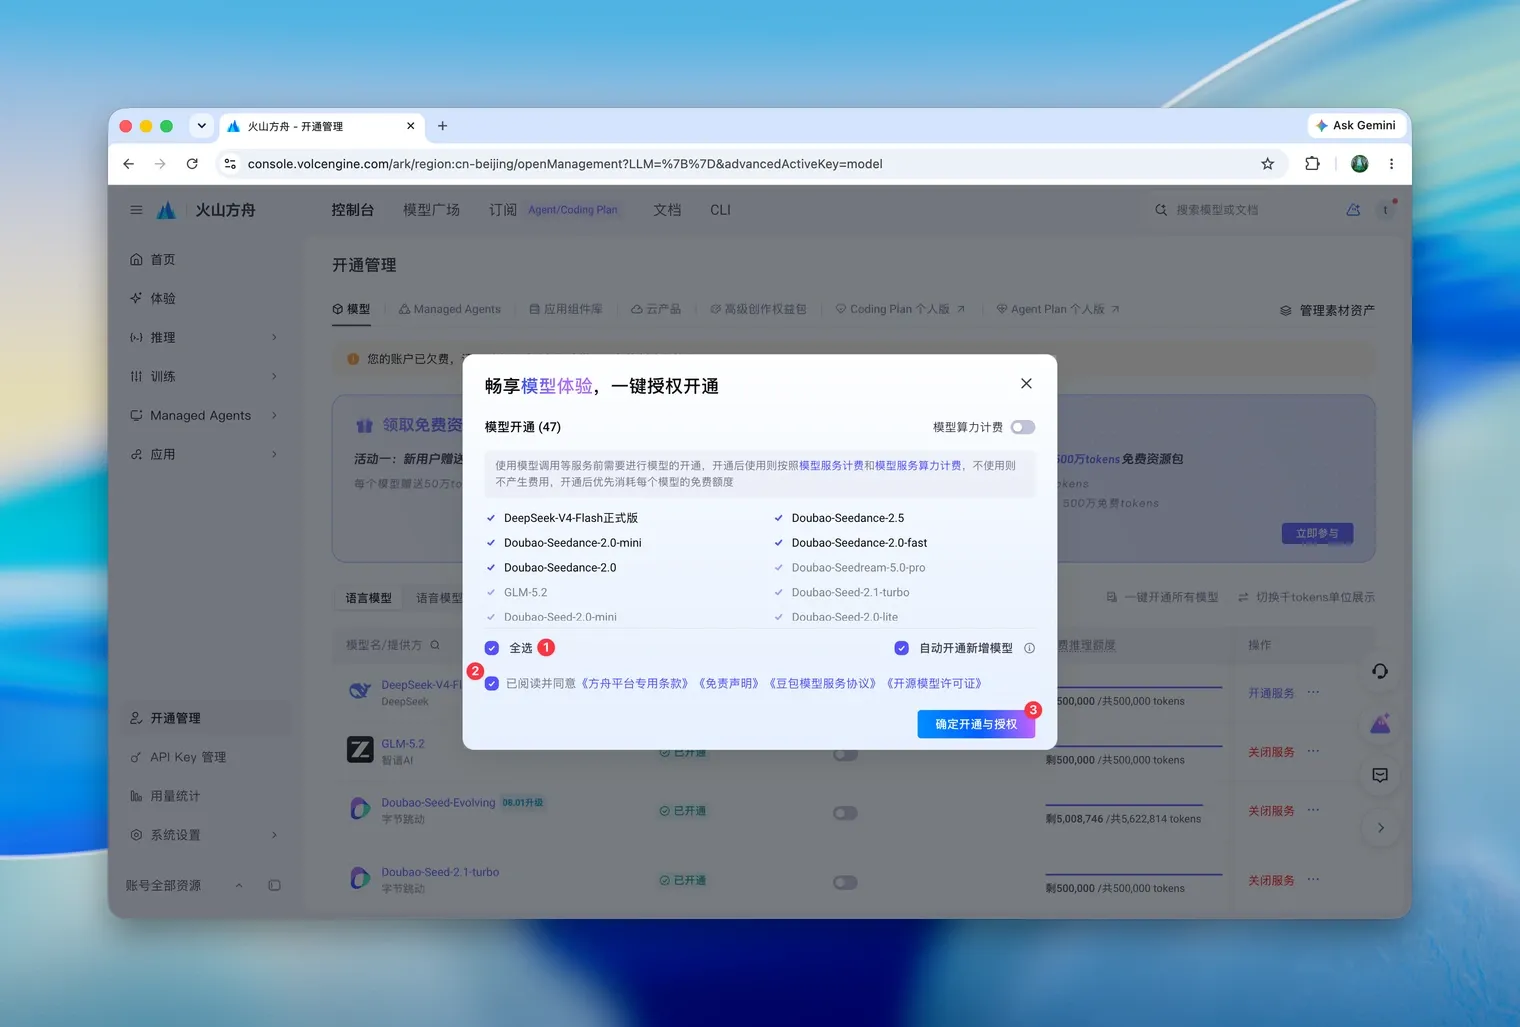Open 《豆包模型服务协议》 link
The width and height of the screenshot is (1520, 1027).
point(823,684)
